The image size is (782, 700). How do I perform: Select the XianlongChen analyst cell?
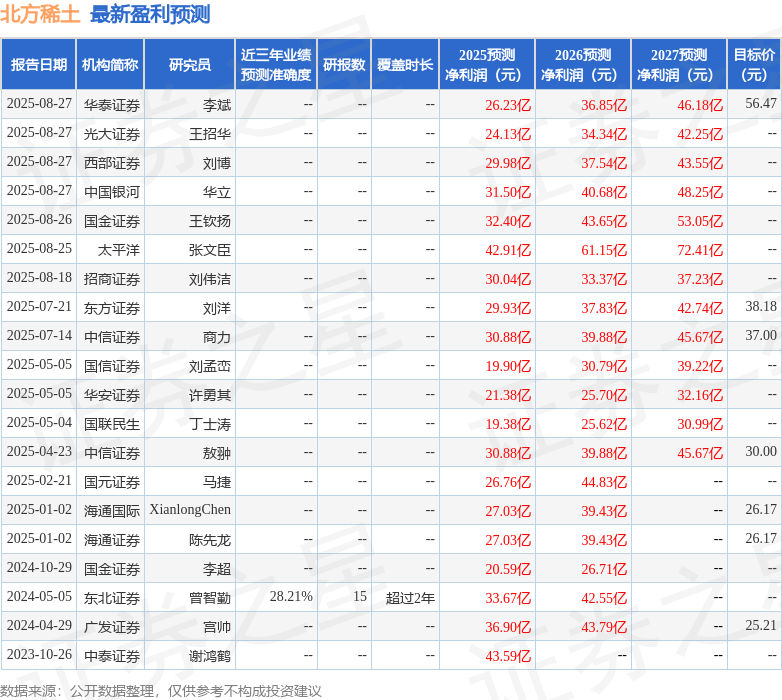pos(190,510)
